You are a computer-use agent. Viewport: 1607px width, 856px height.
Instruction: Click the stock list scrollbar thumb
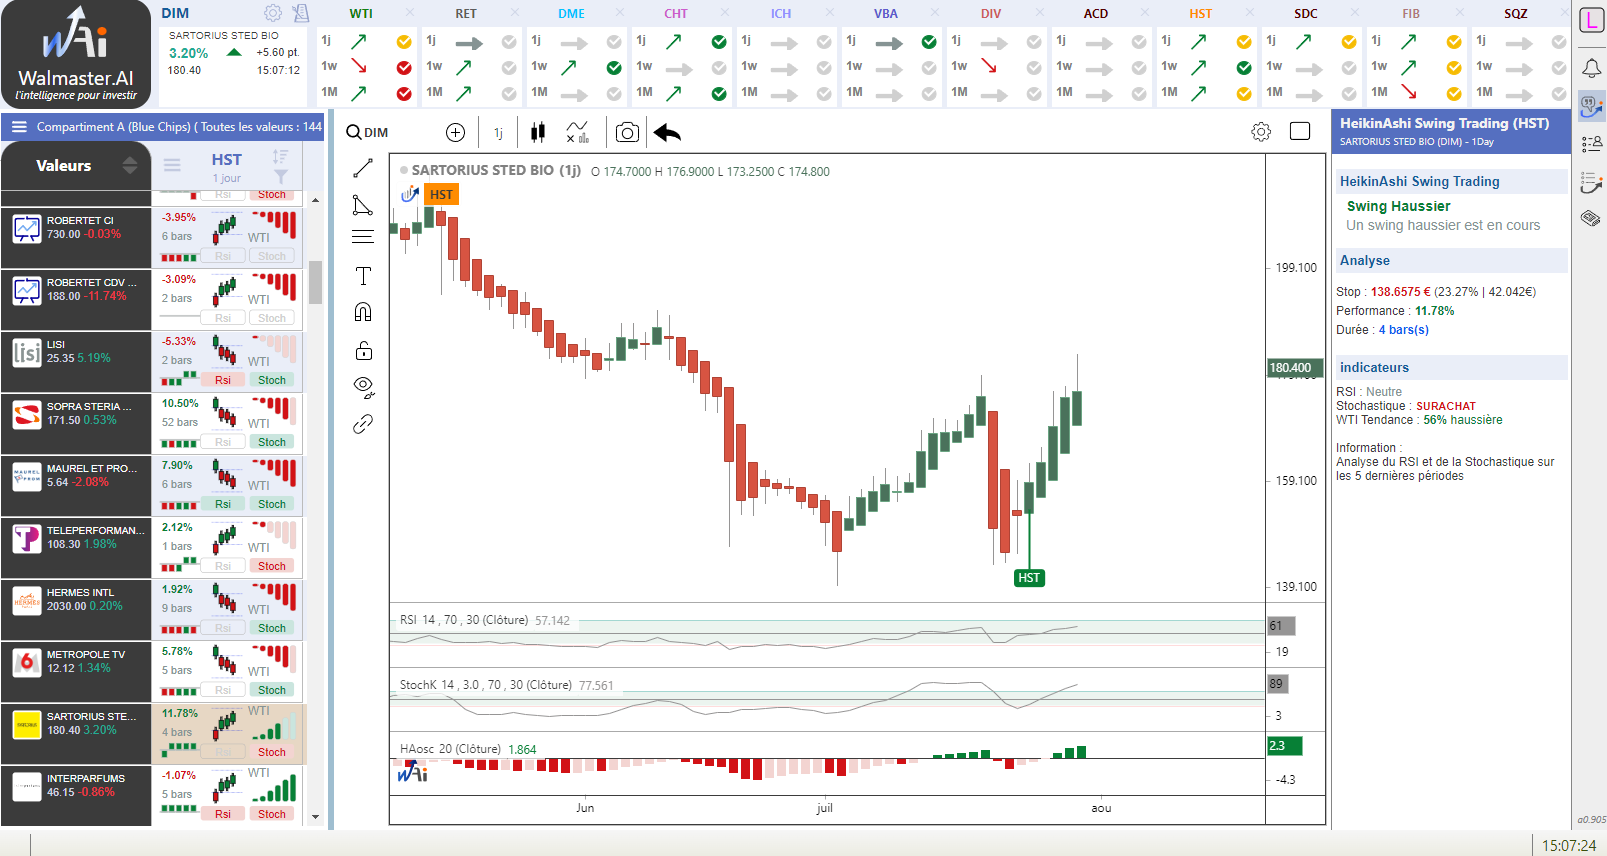tap(316, 282)
